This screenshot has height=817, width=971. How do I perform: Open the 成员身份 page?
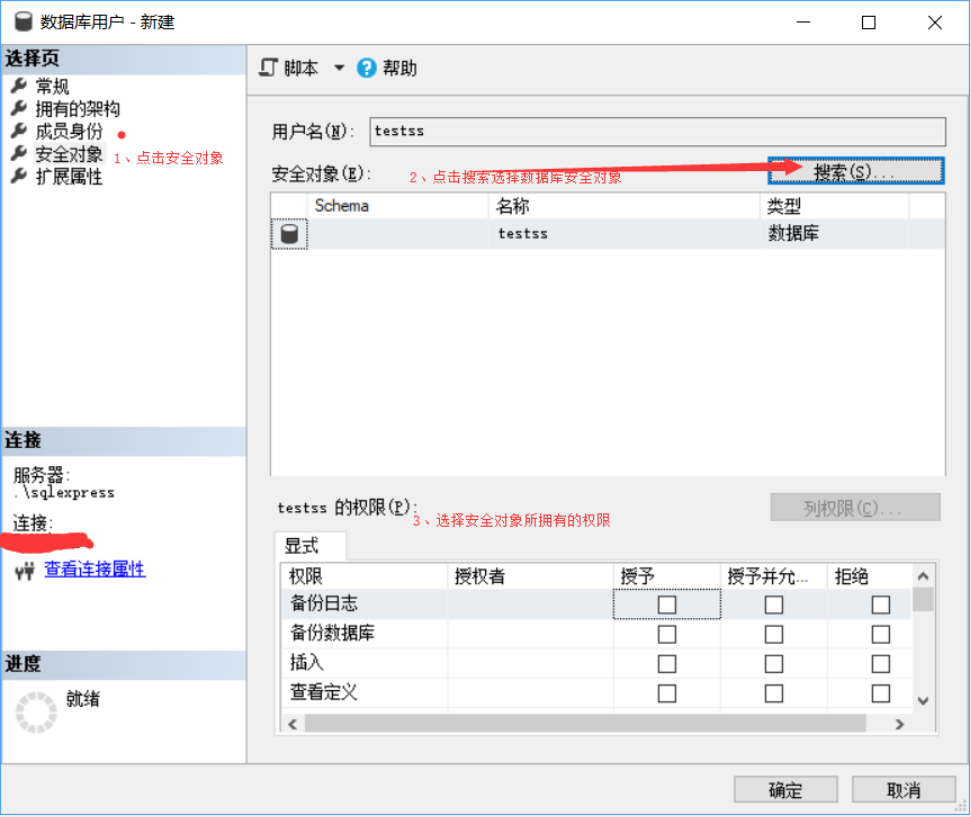click(x=69, y=131)
